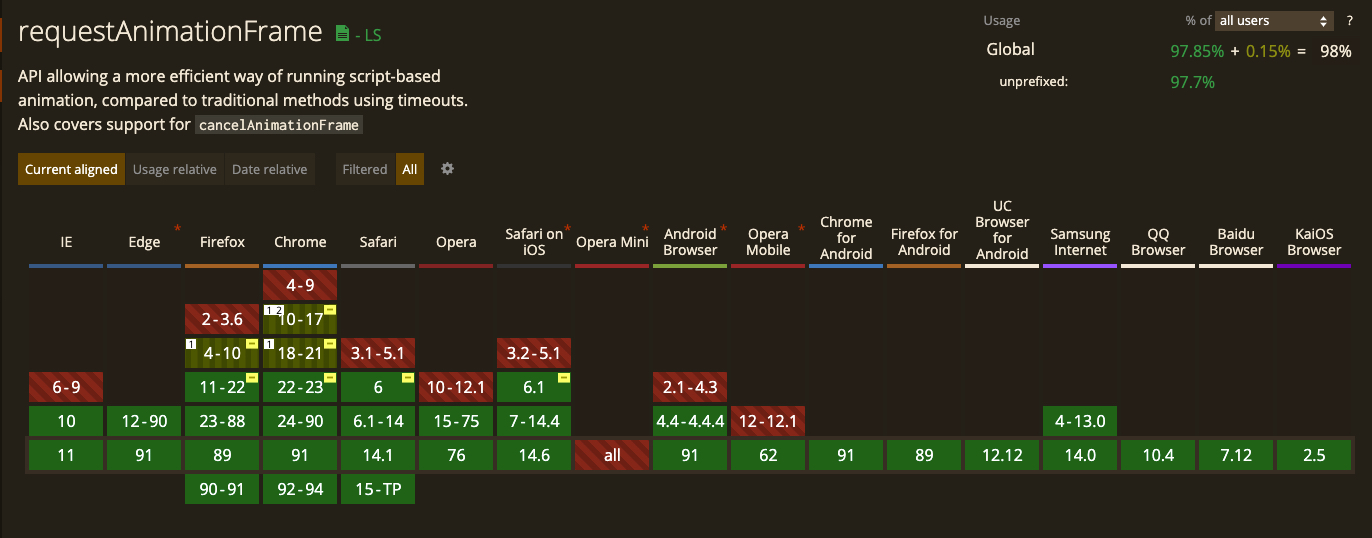The height and width of the screenshot is (538, 1372).
Task: Click the yellow prefix flag on Chrome 10-17
Action: click(330, 310)
